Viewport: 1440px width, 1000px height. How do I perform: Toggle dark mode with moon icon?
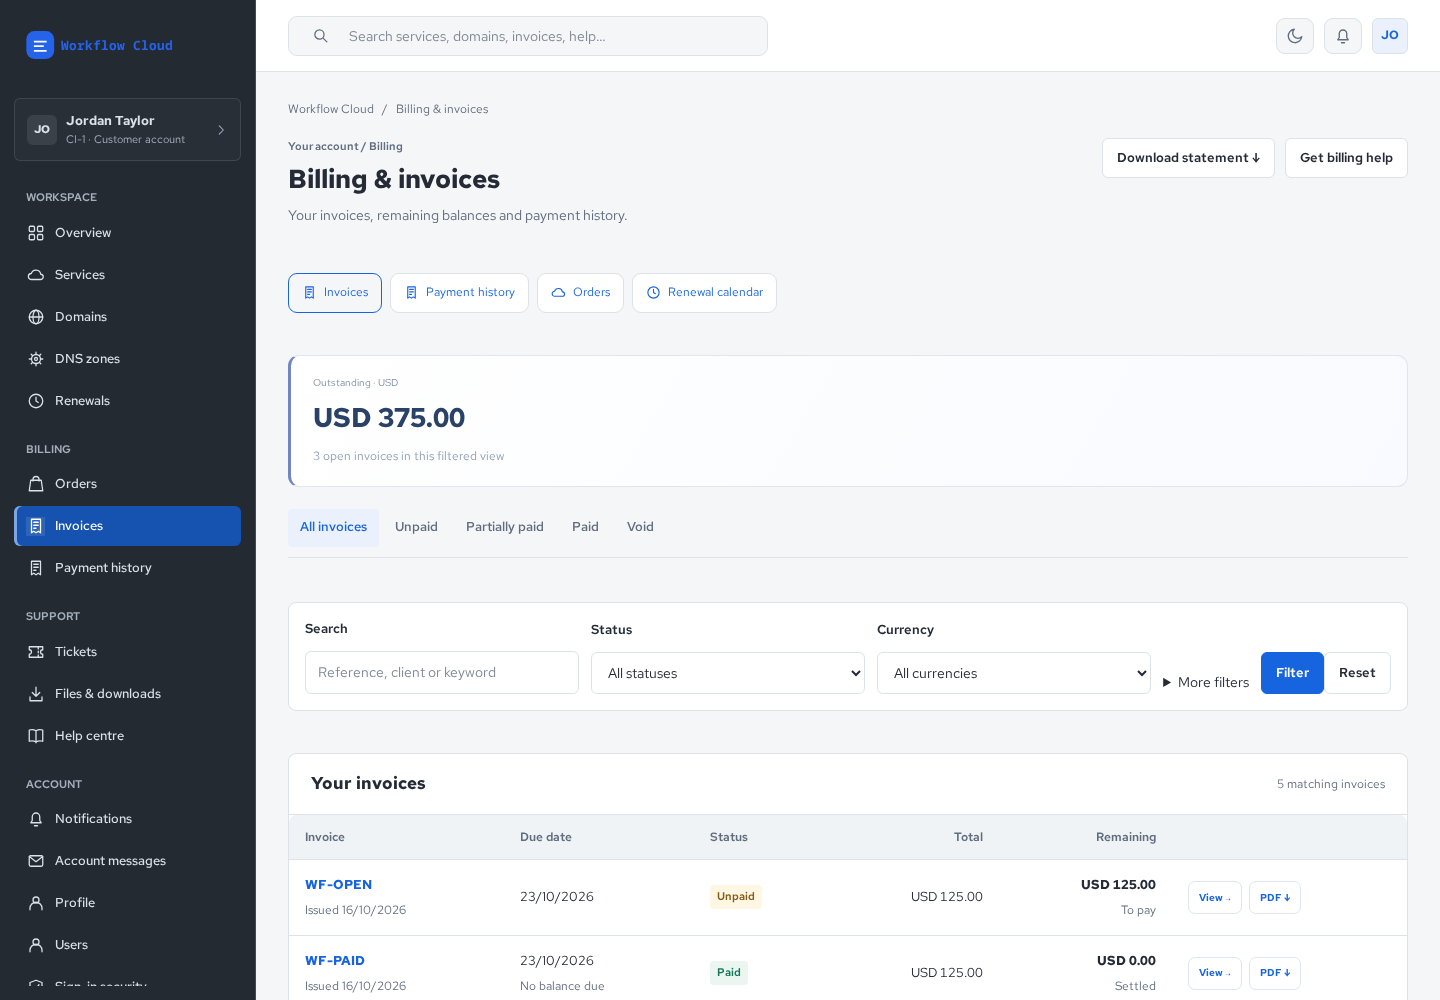click(1295, 36)
